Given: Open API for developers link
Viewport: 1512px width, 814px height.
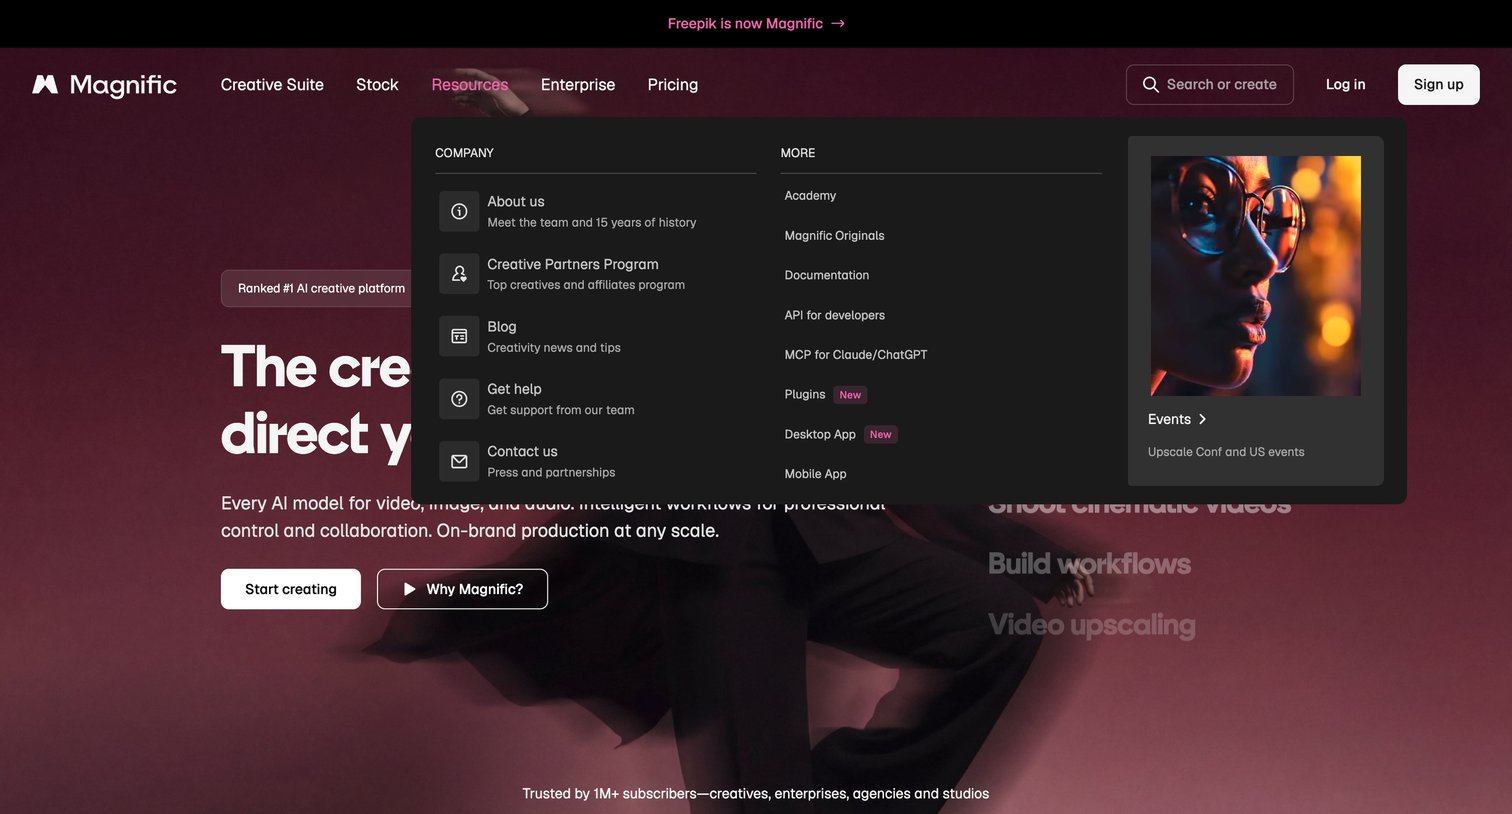Looking at the screenshot, I should (x=834, y=315).
